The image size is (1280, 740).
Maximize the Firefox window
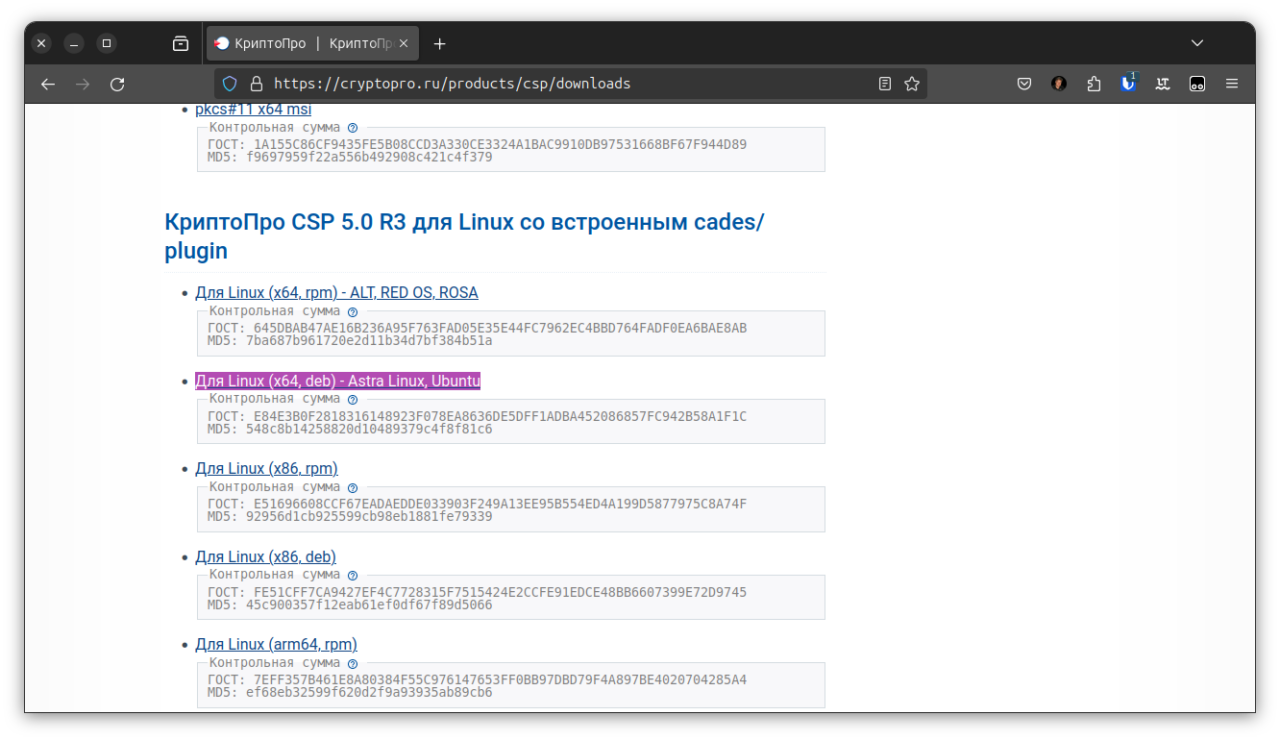pos(106,43)
